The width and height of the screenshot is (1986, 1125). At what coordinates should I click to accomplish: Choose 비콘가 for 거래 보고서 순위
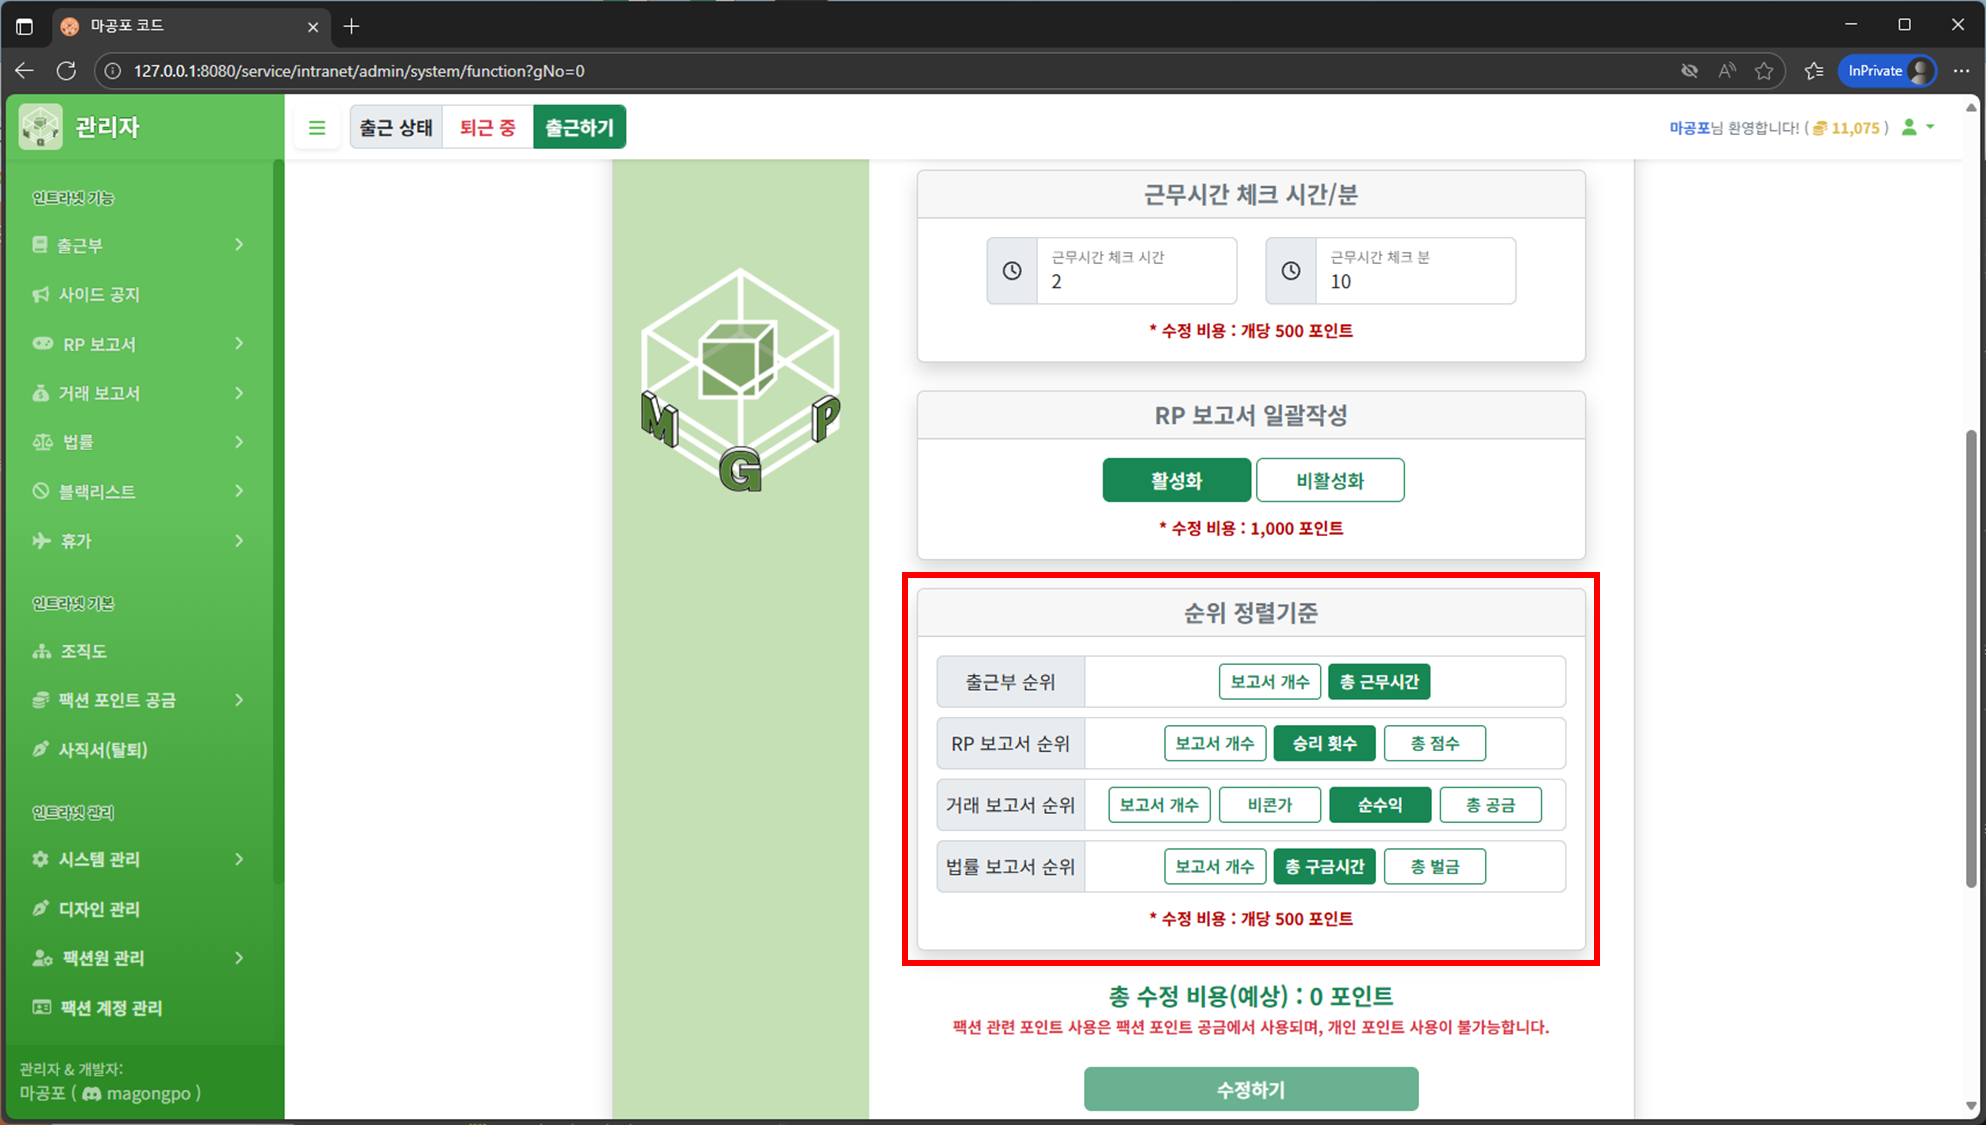point(1270,805)
